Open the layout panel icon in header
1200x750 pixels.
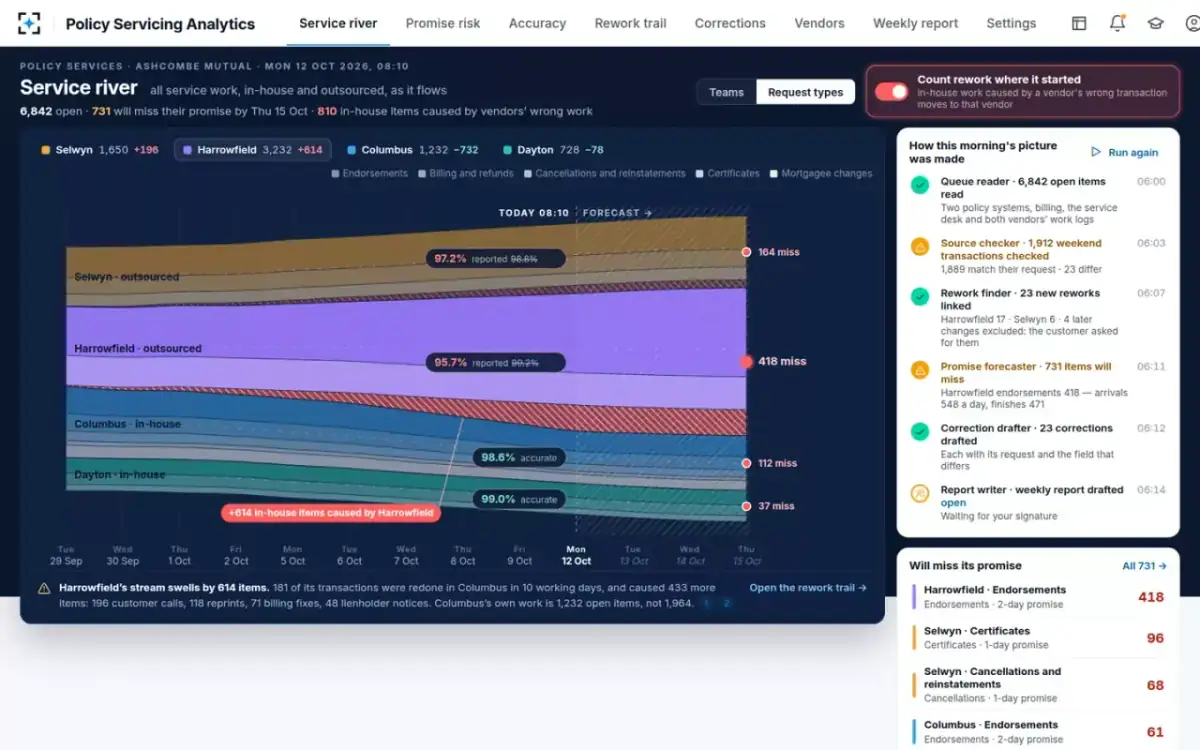1079,23
